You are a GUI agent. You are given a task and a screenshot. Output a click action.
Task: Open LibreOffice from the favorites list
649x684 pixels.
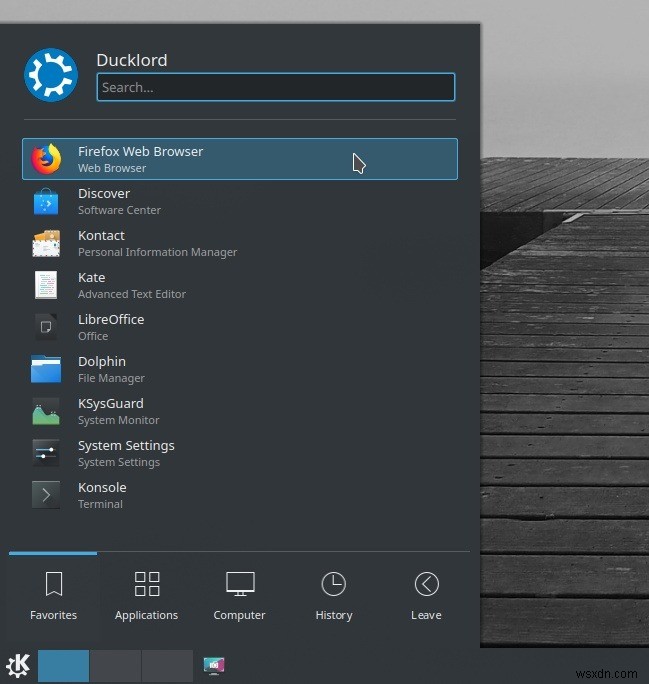[x=239, y=327]
